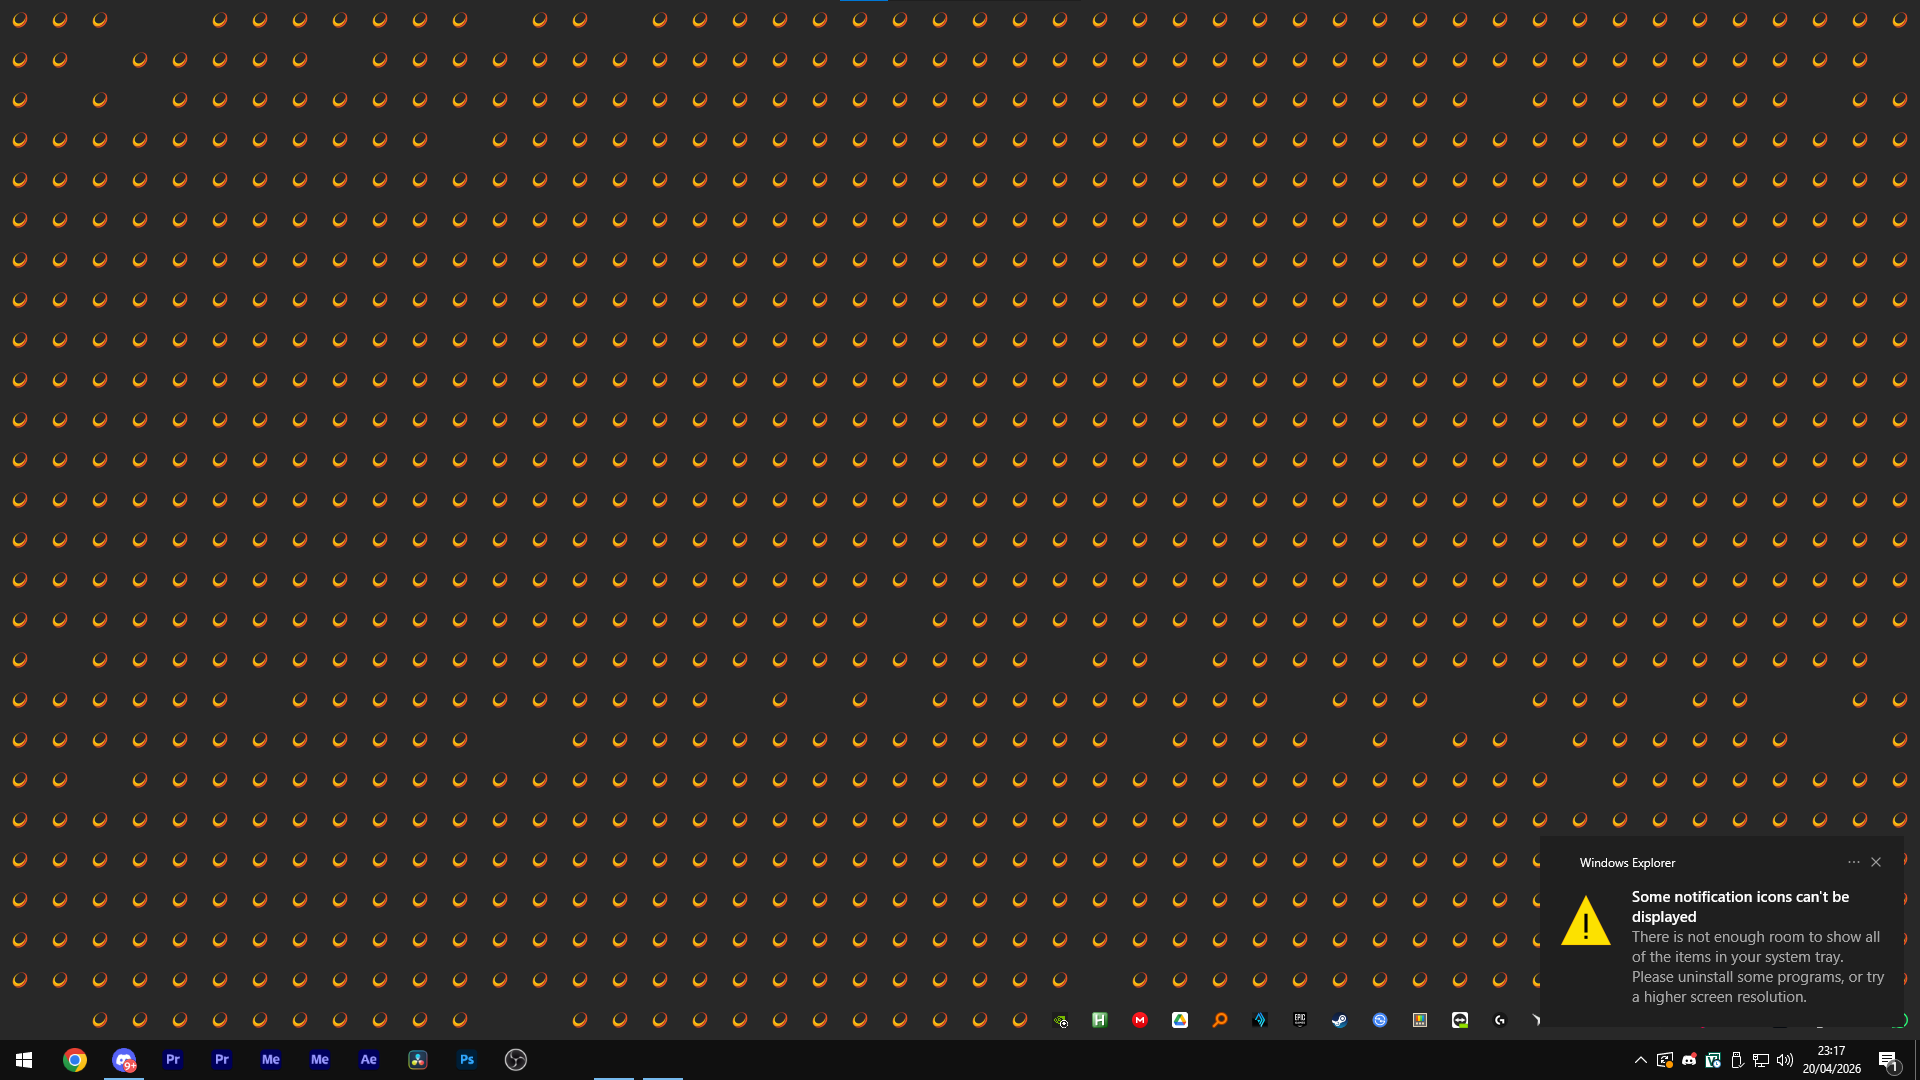
Task: Open OBS Studio from the taskbar
Action: (x=516, y=1060)
